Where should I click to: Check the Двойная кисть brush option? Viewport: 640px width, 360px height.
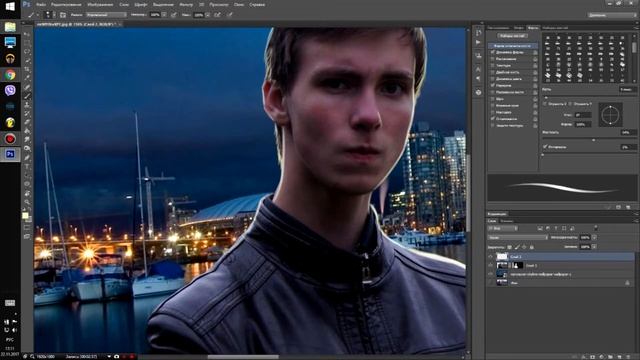point(493,72)
